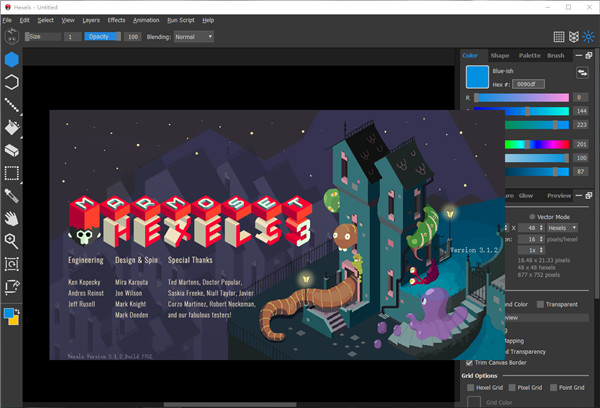The height and width of the screenshot is (408, 600).
Task: Click the Blue-ish color swatch
Action: 476,76
